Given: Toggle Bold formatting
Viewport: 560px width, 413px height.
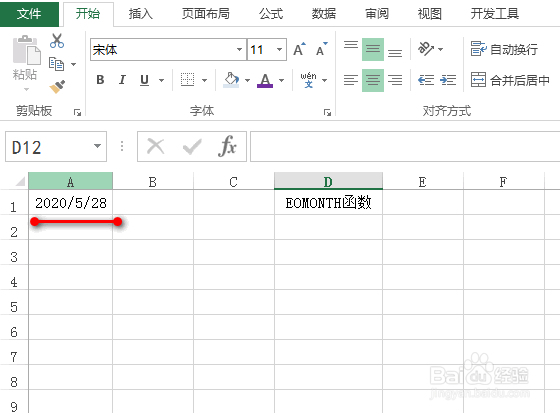Looking at the screenshot, I should 100,80.
